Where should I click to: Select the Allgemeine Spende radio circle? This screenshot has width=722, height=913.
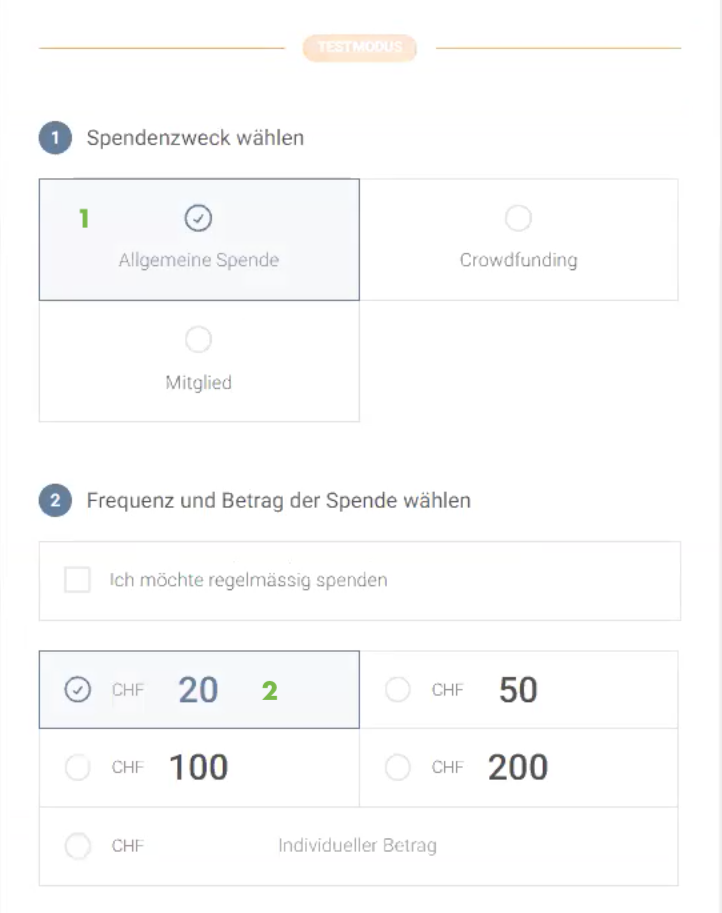coord(199,218)
